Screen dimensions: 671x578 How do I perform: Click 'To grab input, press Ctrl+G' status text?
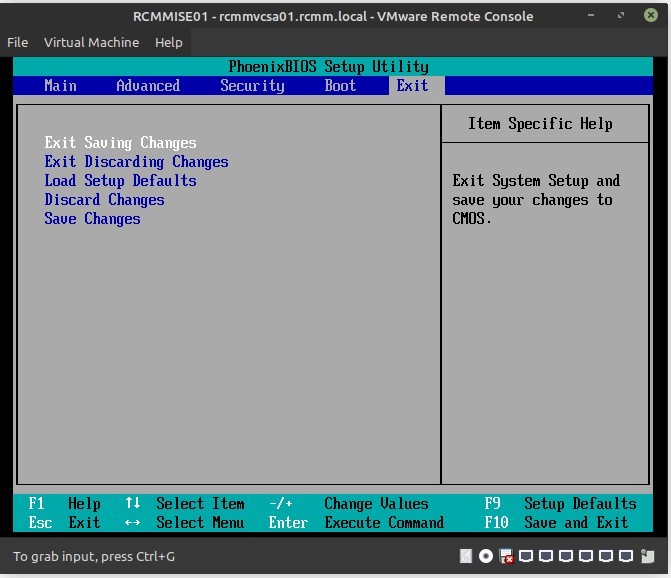(94, 557)
